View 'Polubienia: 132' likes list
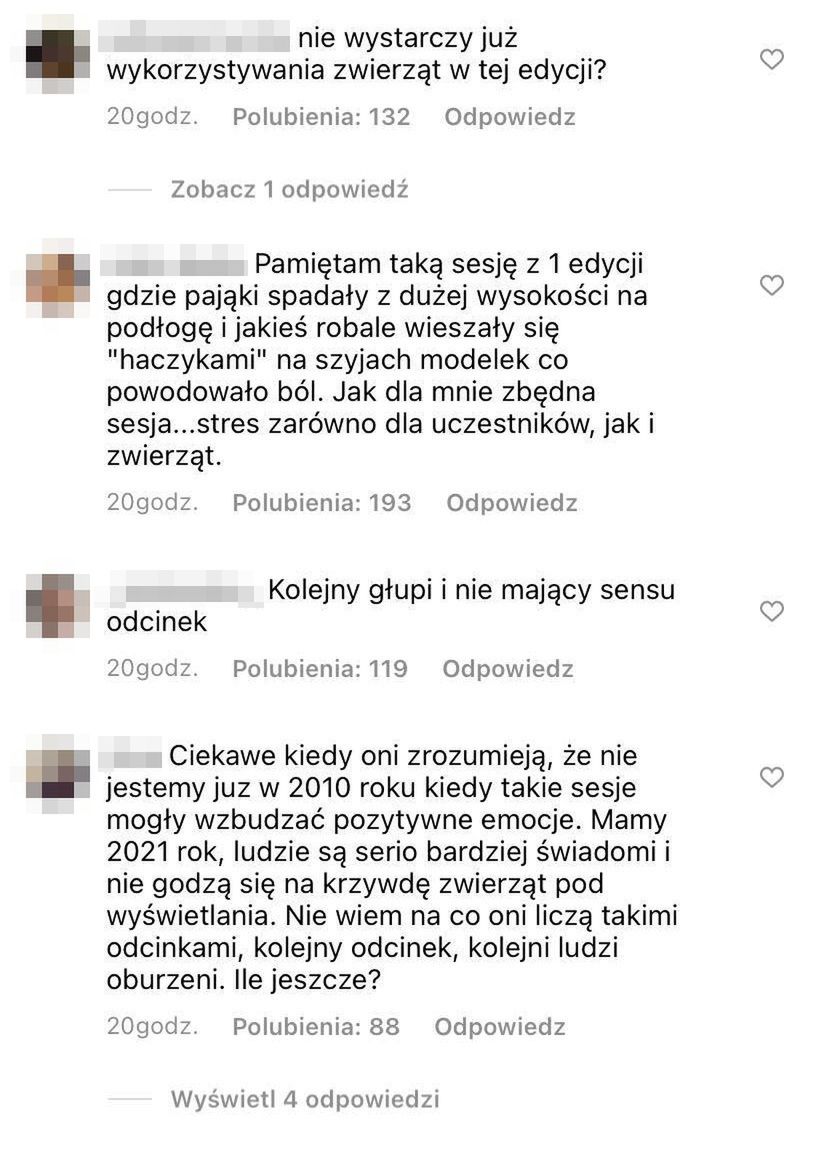This screenshot has width=818, height=1150. 321,117
